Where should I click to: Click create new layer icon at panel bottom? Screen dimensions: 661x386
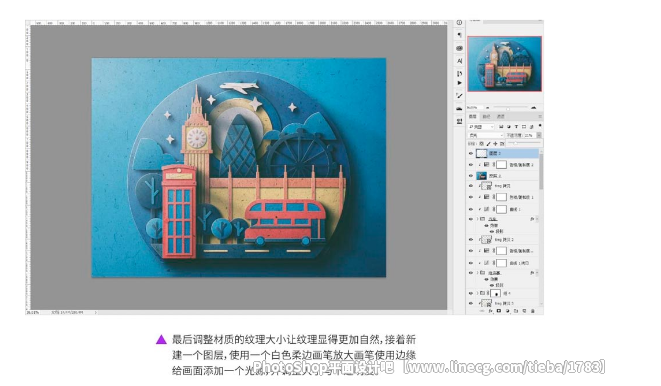[524, 311]
